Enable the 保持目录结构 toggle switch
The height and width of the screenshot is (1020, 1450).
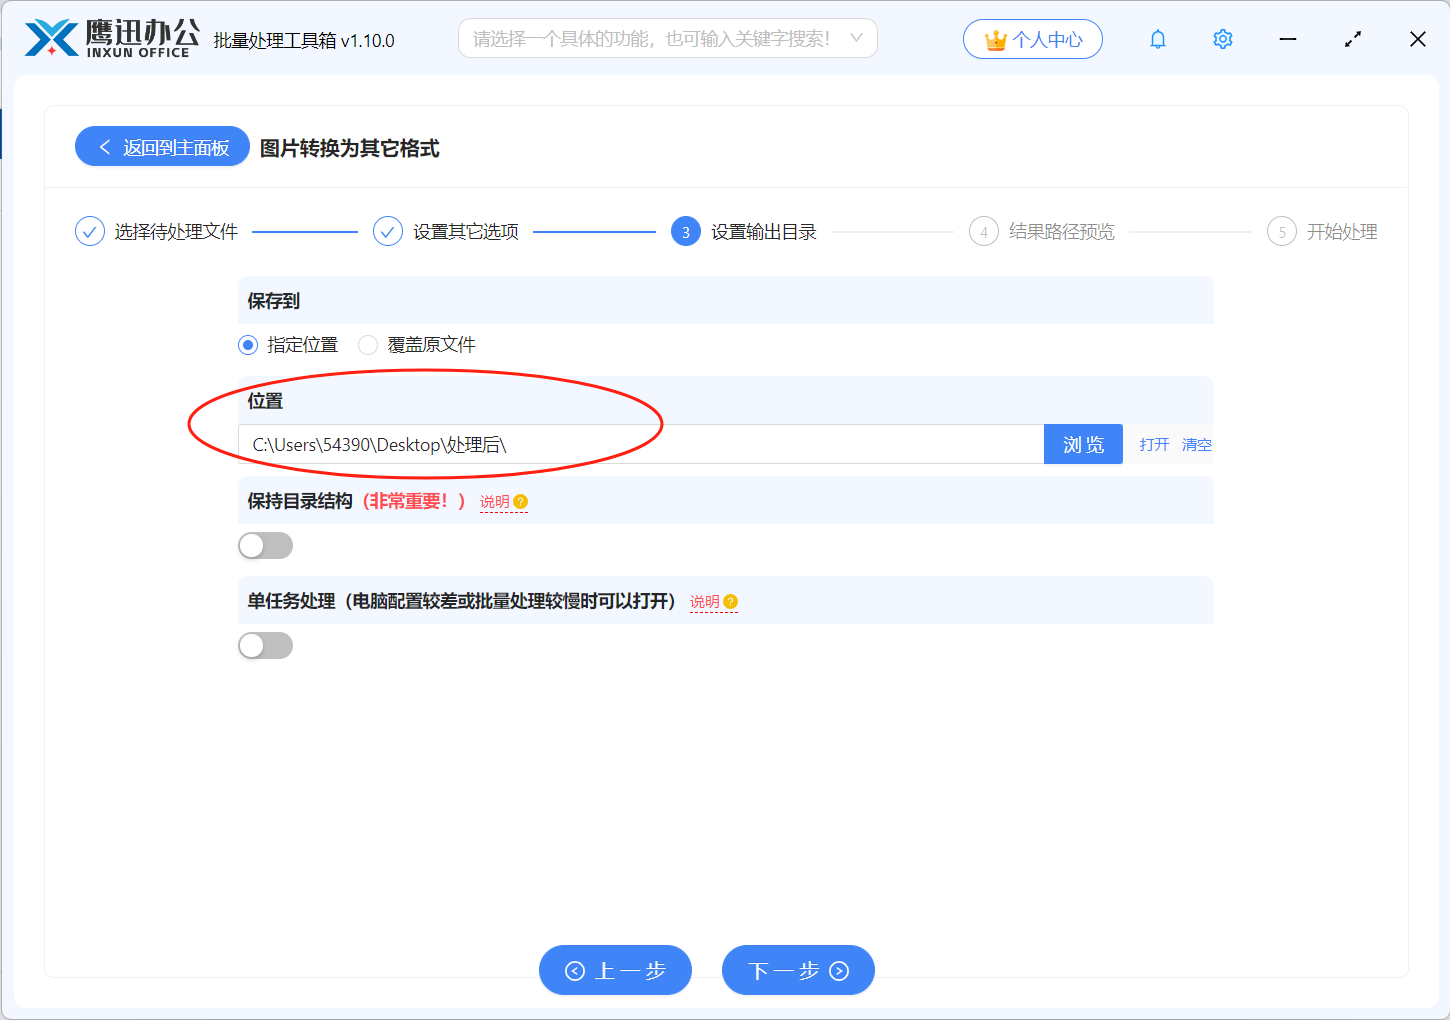point(265,546)
